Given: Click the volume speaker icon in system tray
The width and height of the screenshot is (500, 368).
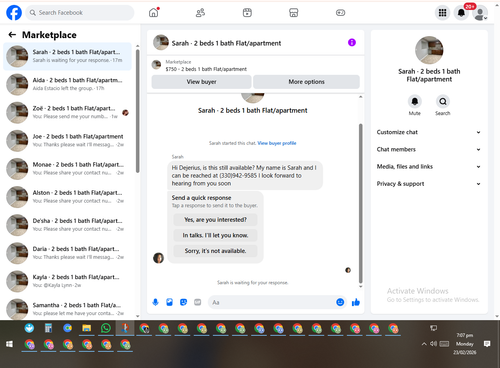Looking at the screenshot, I should point(433,344).
